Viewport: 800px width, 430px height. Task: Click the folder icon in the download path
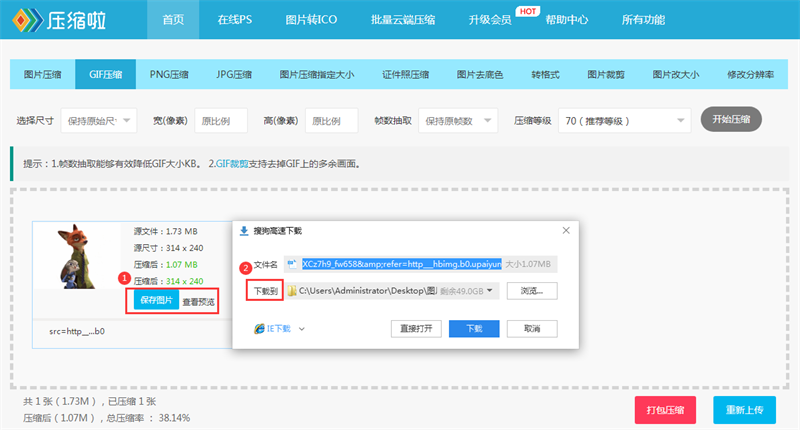point(292,291)
